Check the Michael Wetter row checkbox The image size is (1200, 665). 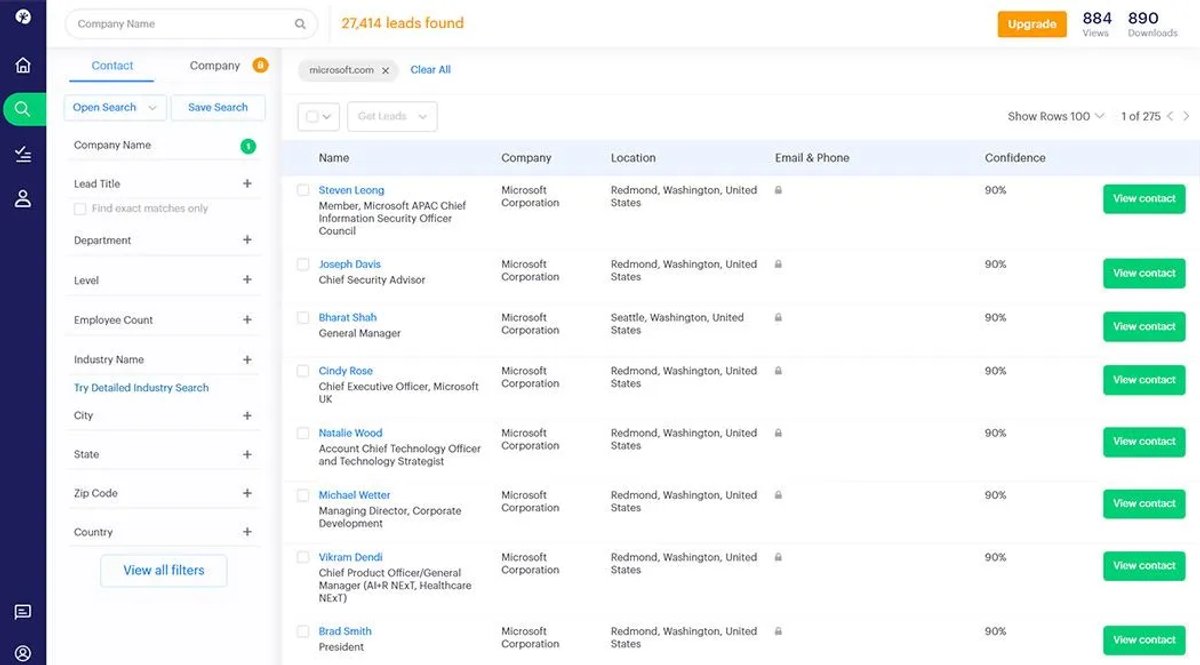pyautogui.click(x=303, y=495)
